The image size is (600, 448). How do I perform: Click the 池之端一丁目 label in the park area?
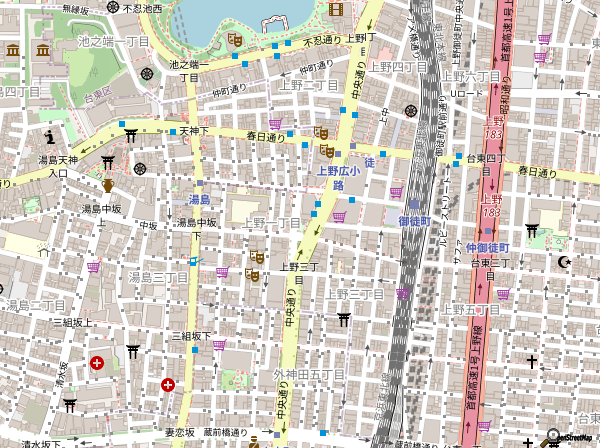(113, 41)
